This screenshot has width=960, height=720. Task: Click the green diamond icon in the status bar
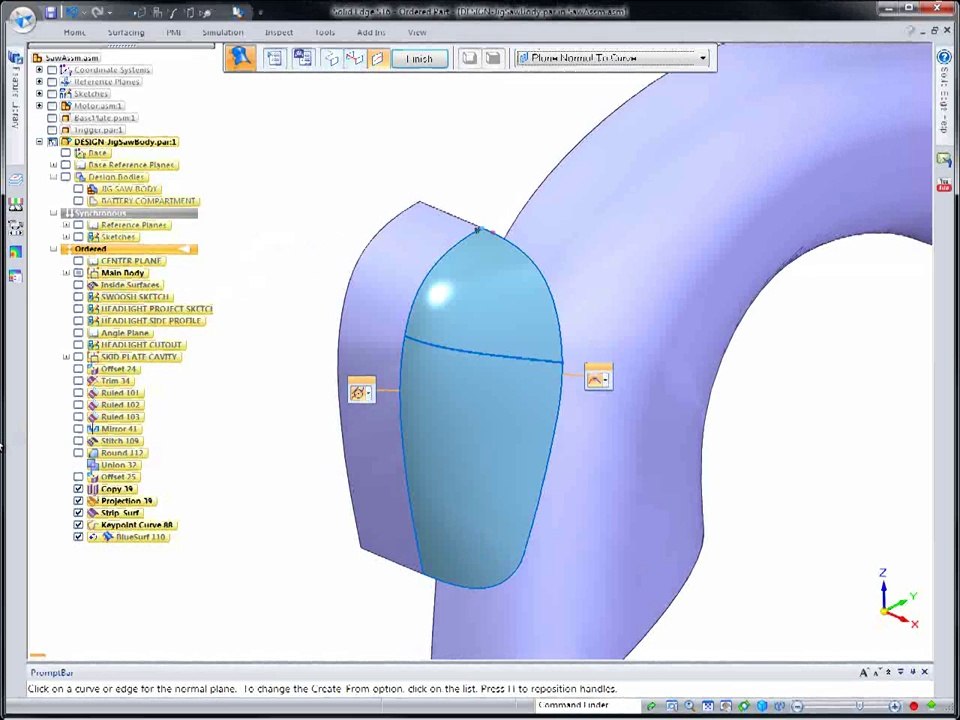(x=932, y=705)
